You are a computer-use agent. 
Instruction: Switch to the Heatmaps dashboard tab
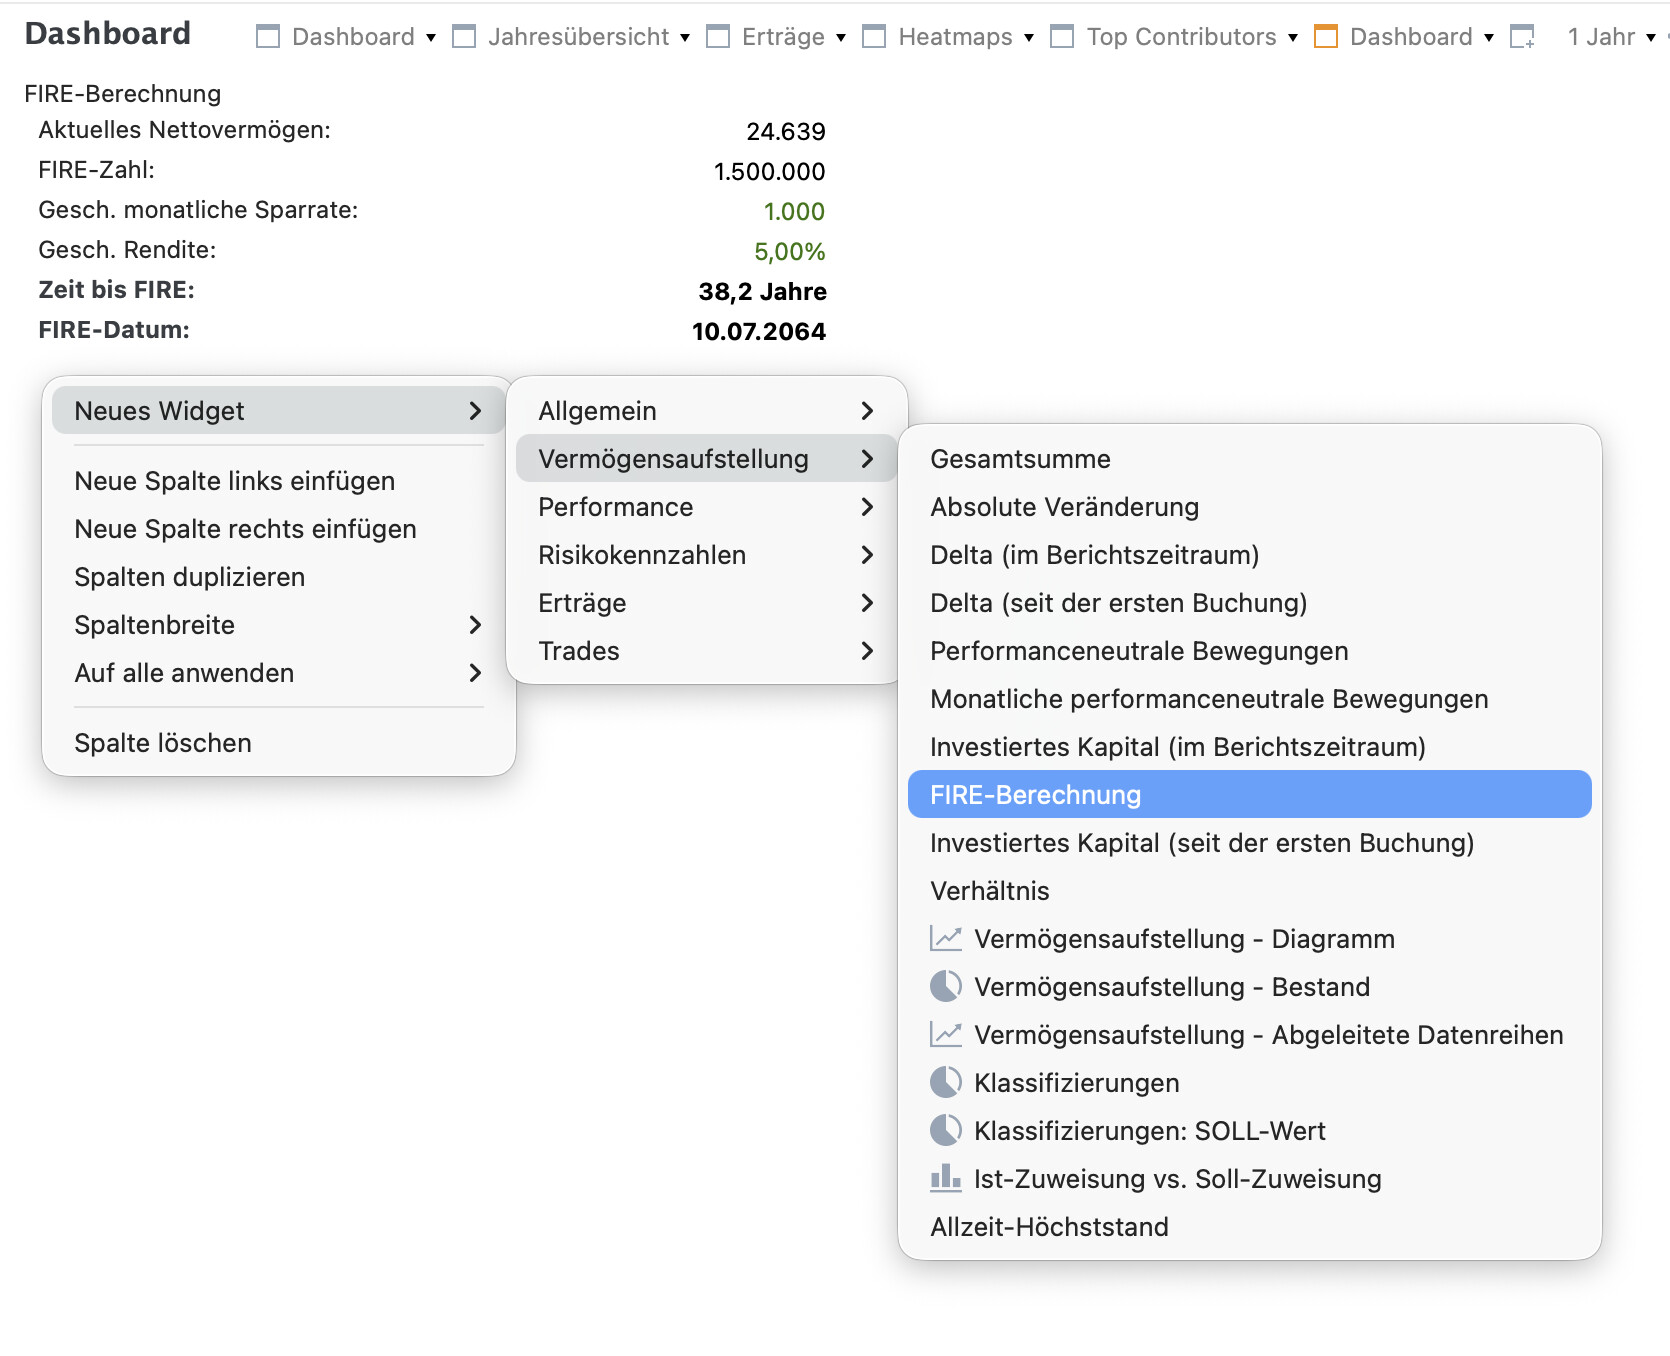click(954, 37)
